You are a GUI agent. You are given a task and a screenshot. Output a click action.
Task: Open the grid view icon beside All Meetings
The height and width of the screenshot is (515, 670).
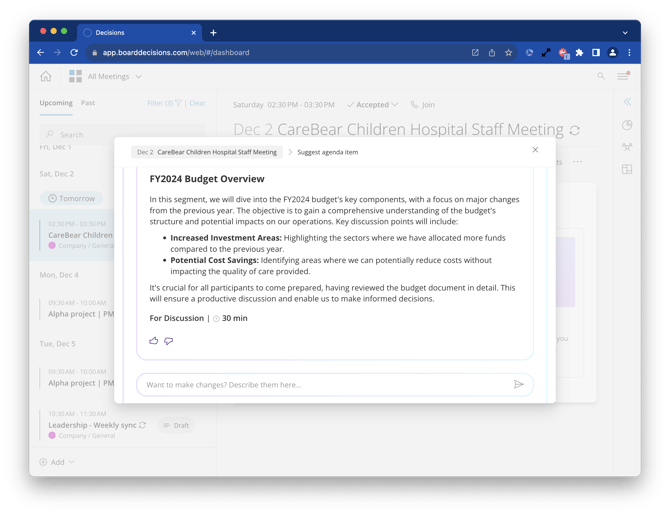pos(76,77)
